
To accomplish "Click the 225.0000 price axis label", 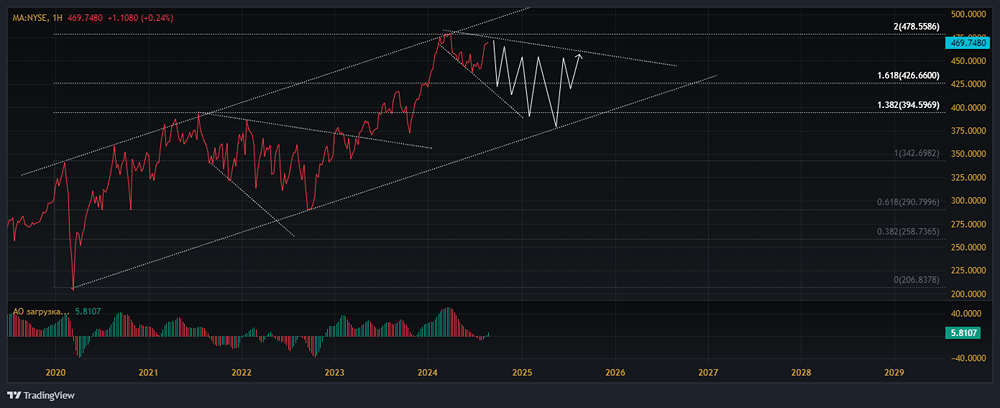I will [x=967, y=271].
